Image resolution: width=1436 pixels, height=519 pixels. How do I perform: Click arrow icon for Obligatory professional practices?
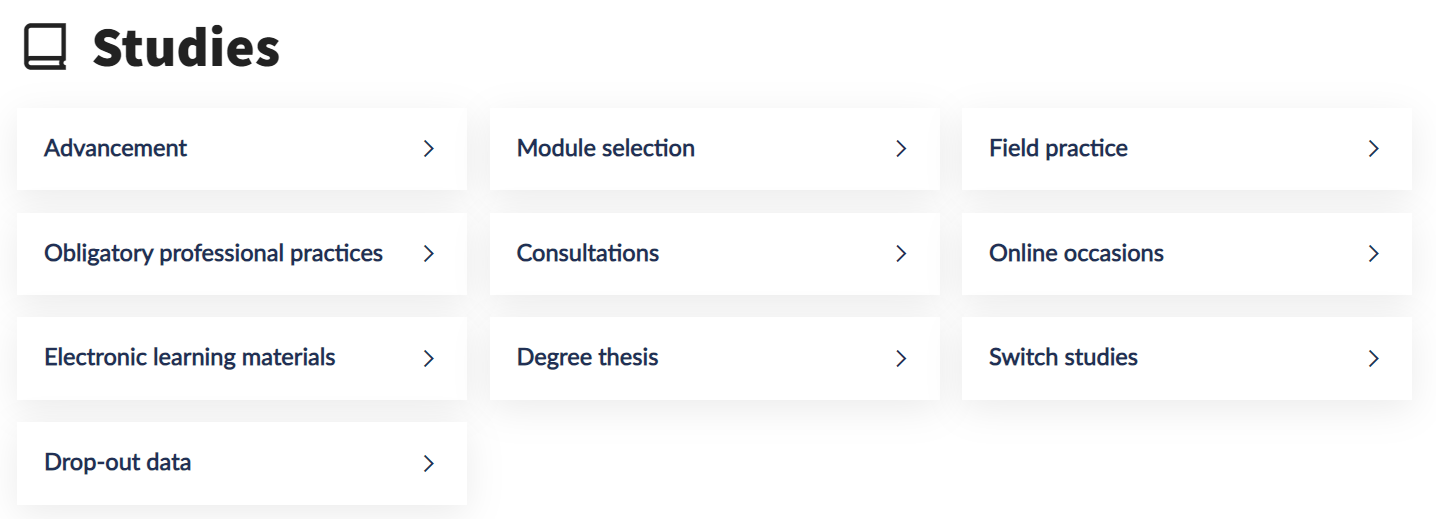point(429,254)
